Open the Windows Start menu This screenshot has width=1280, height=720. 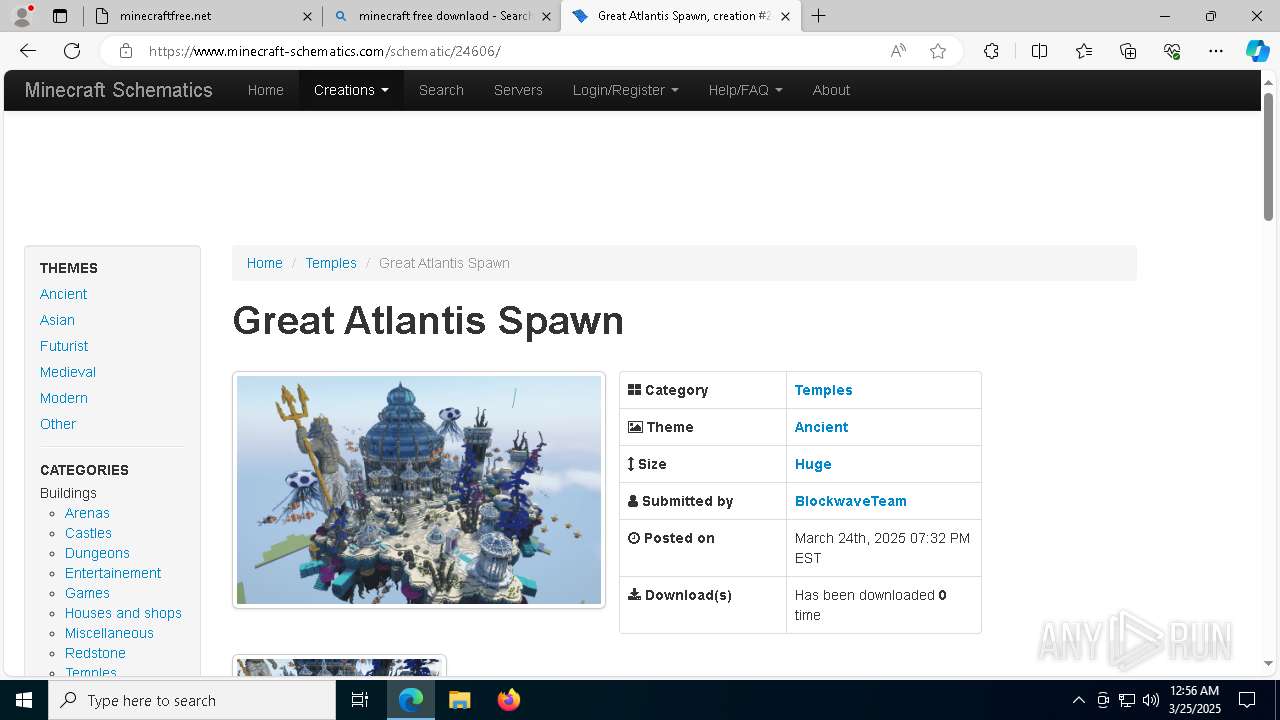click(x=24, y=700)
